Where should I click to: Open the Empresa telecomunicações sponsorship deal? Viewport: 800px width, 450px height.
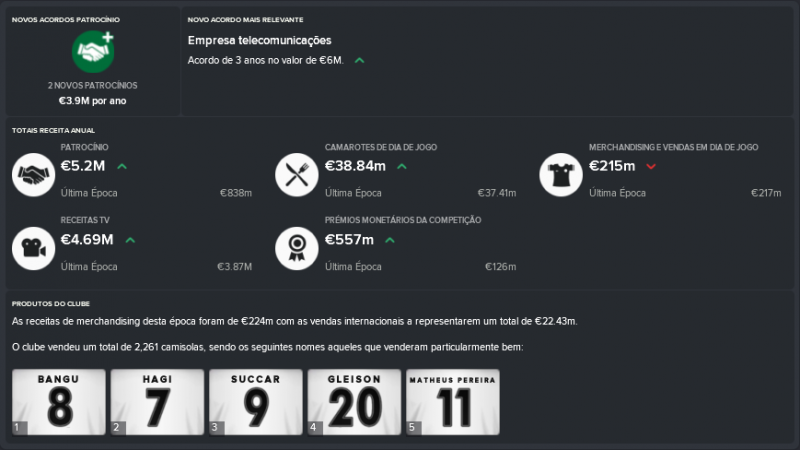pos(259,41)
